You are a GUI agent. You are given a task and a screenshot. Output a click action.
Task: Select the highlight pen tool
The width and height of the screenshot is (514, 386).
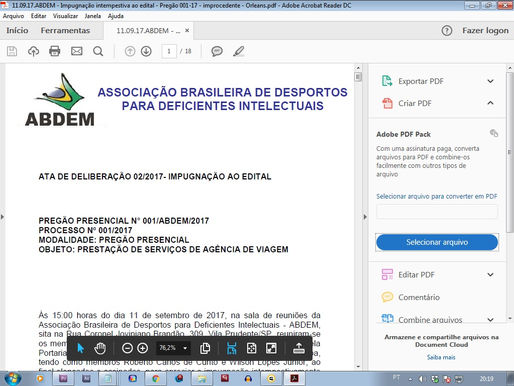(239, 51)
